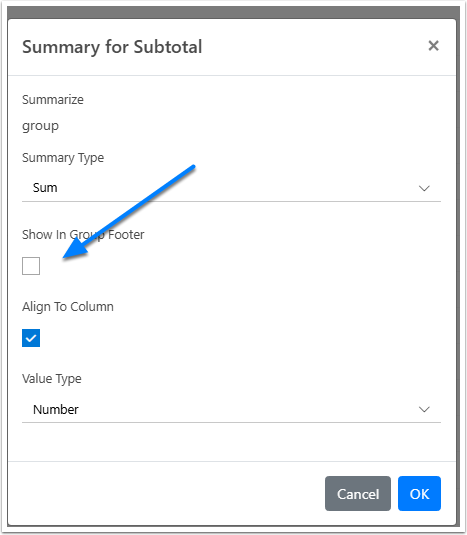467x535 pixels.
Task: Click the Value Type label
Action: click(x=52, y=379)
